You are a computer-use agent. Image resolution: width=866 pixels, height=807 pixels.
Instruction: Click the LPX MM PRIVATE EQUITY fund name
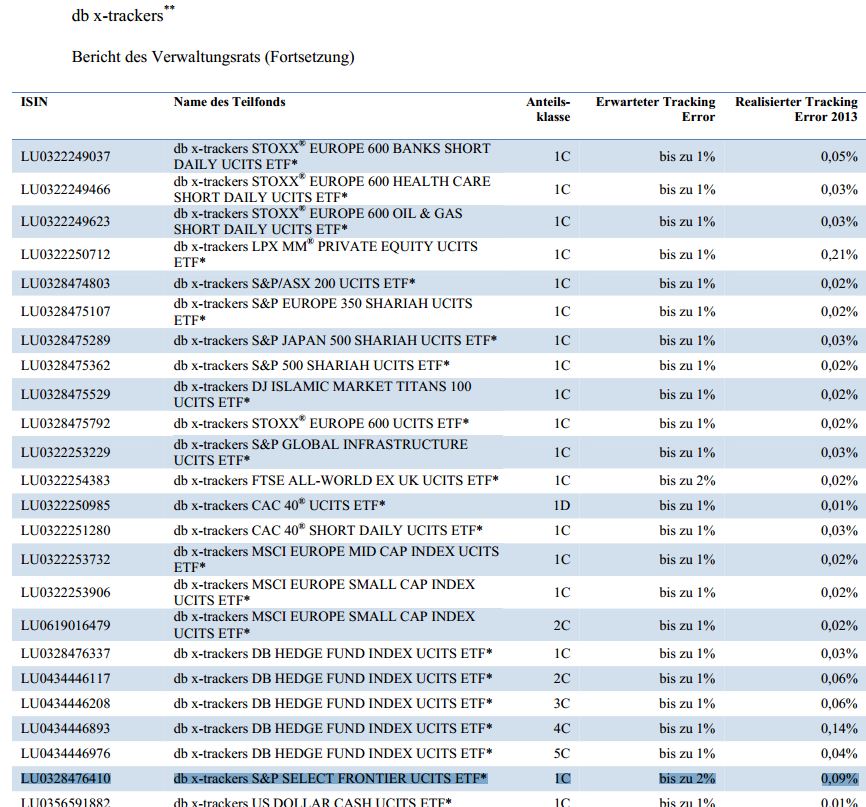point(326,255)
